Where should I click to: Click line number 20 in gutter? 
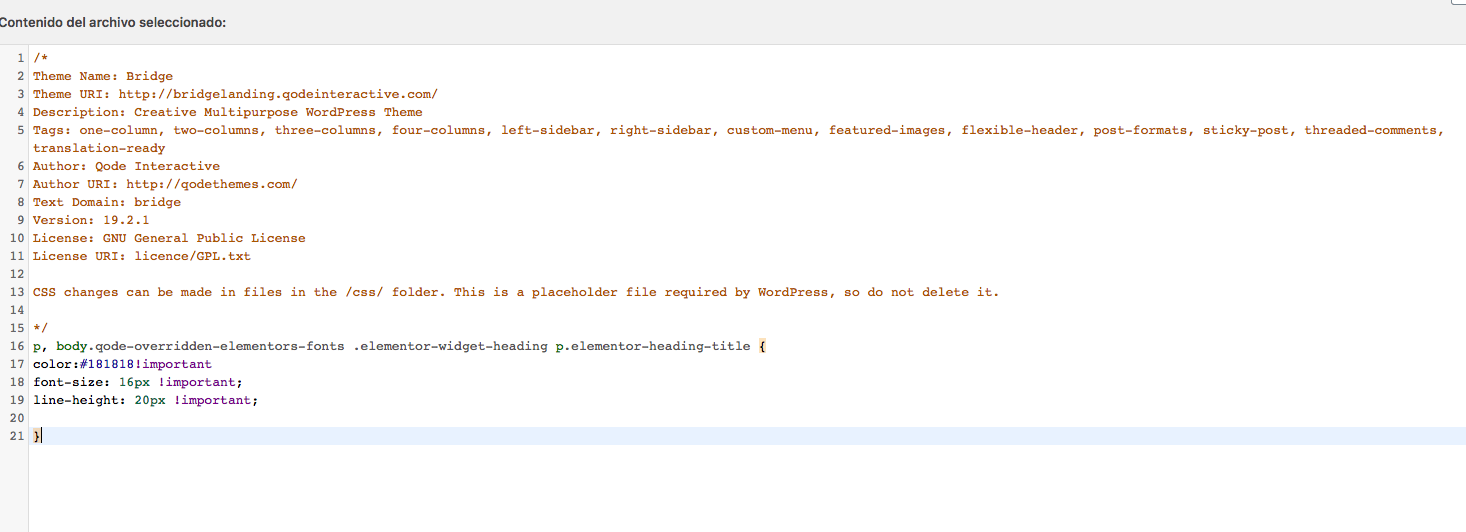click(x=17, y=418)
